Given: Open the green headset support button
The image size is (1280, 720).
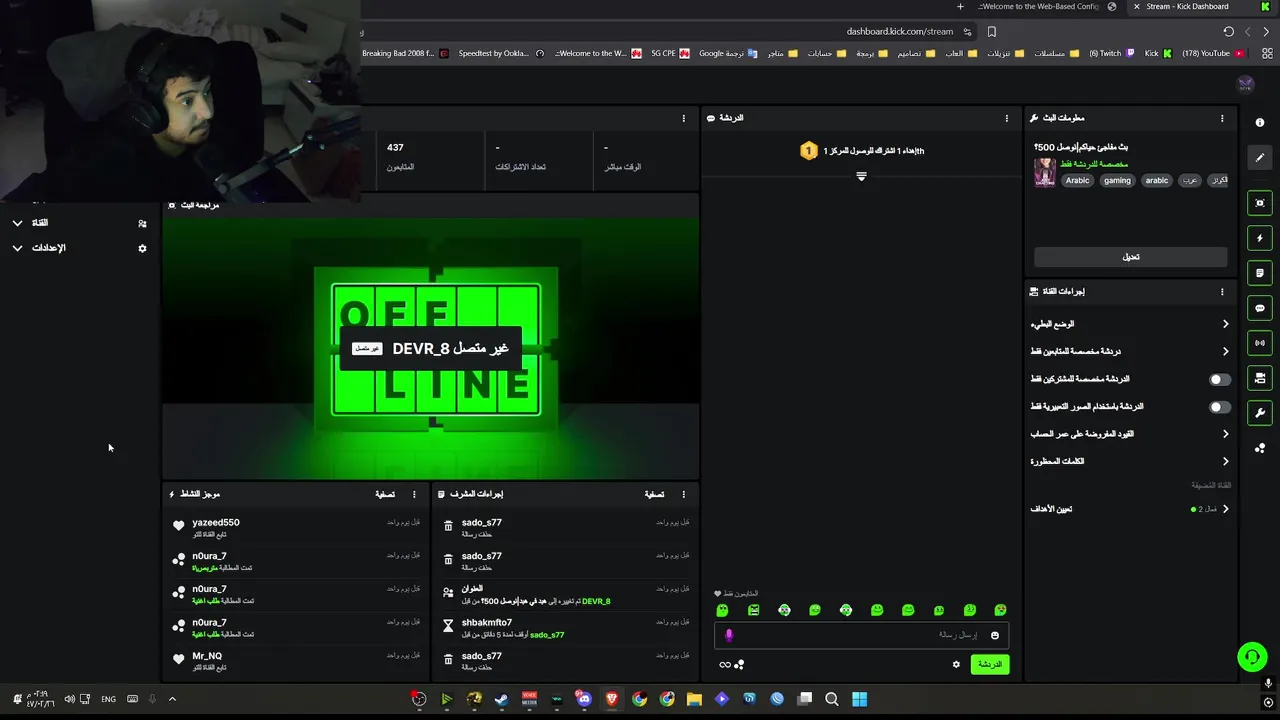Looking at the screenshot, I should tap(1252, 657).
